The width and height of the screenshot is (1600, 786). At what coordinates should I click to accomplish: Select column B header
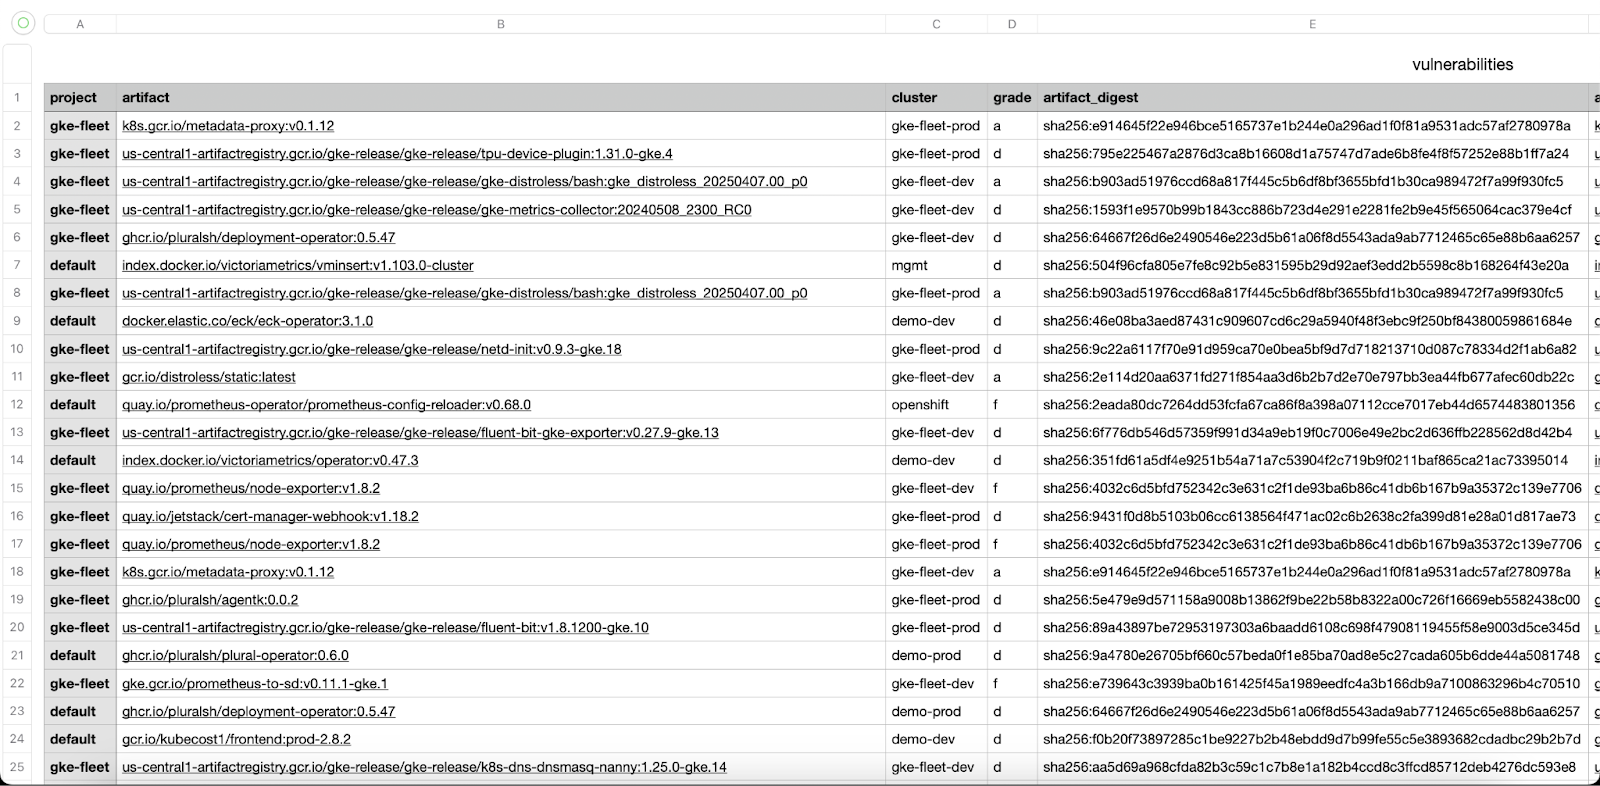click(x=501, y=24)
